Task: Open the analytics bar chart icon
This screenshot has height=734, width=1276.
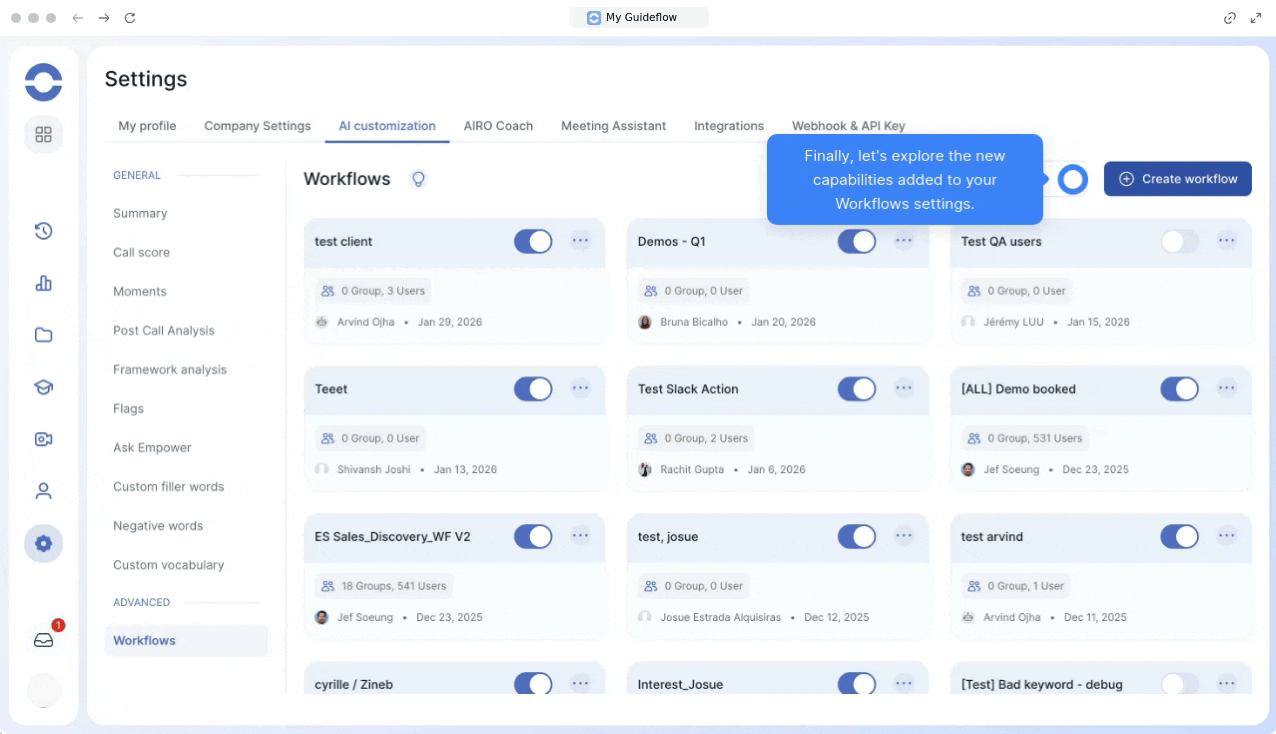Action: tap(43, 283)
